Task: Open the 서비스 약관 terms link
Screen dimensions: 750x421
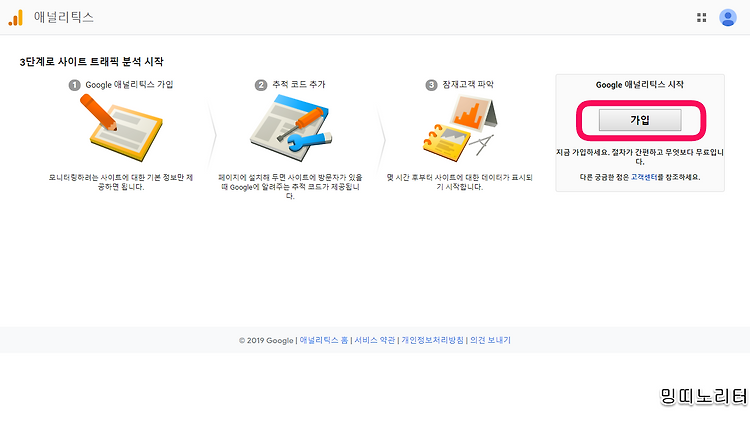Action: [x=375, y=340]
